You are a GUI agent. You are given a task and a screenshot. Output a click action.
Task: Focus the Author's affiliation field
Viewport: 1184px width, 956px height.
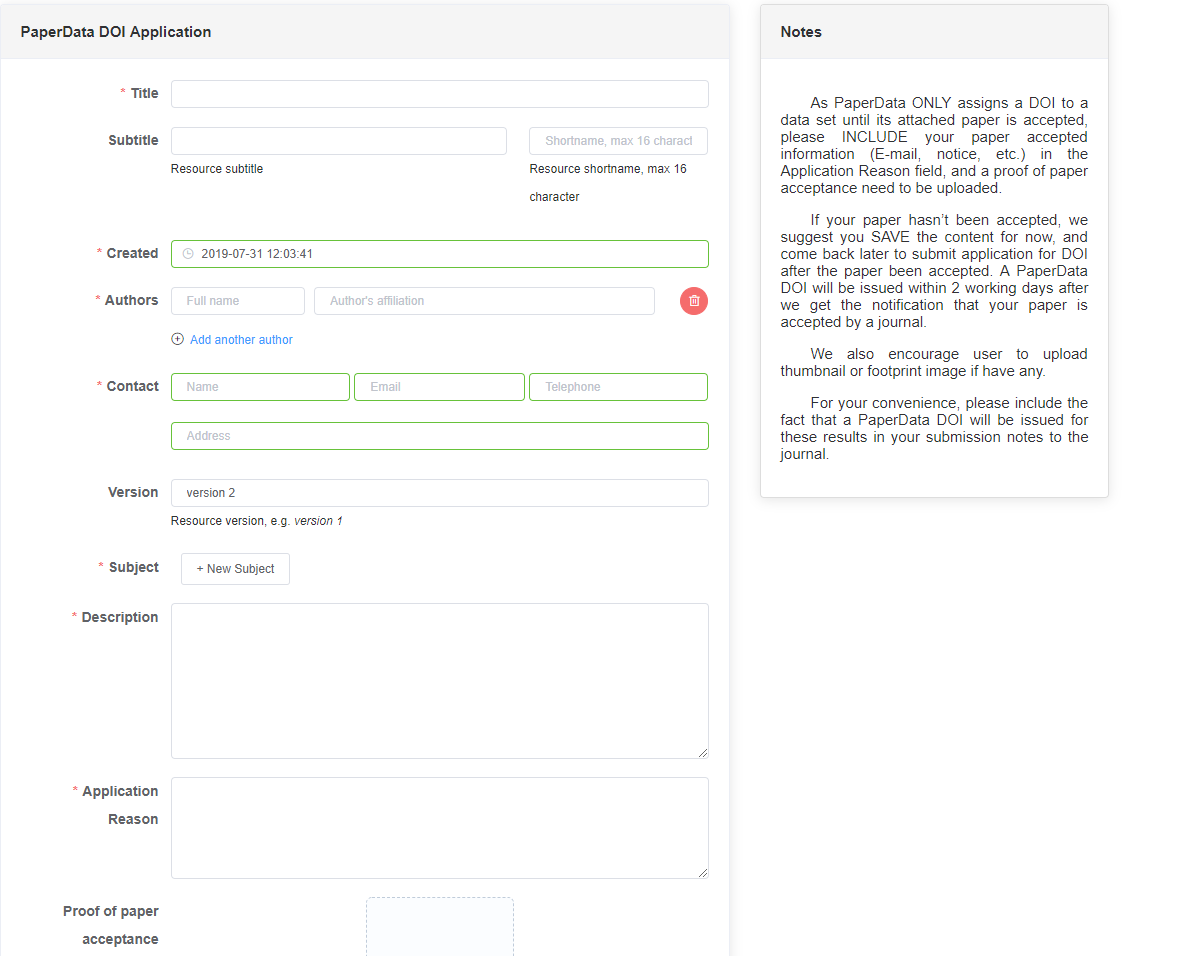[x=484, y=301]
